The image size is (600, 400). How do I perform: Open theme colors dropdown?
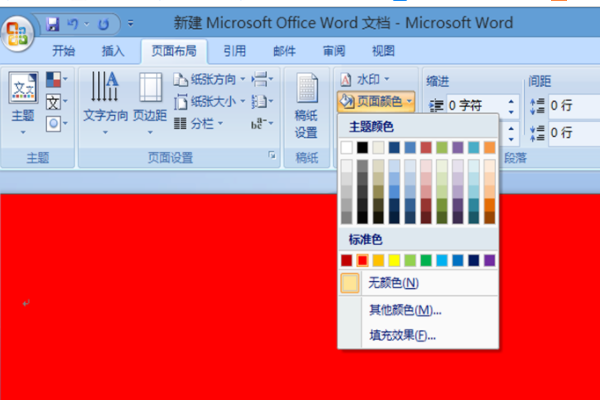[56, 80]
